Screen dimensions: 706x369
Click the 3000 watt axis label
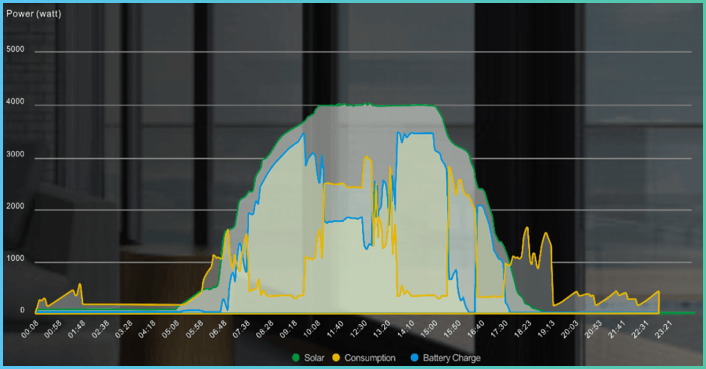click(15, 154)
